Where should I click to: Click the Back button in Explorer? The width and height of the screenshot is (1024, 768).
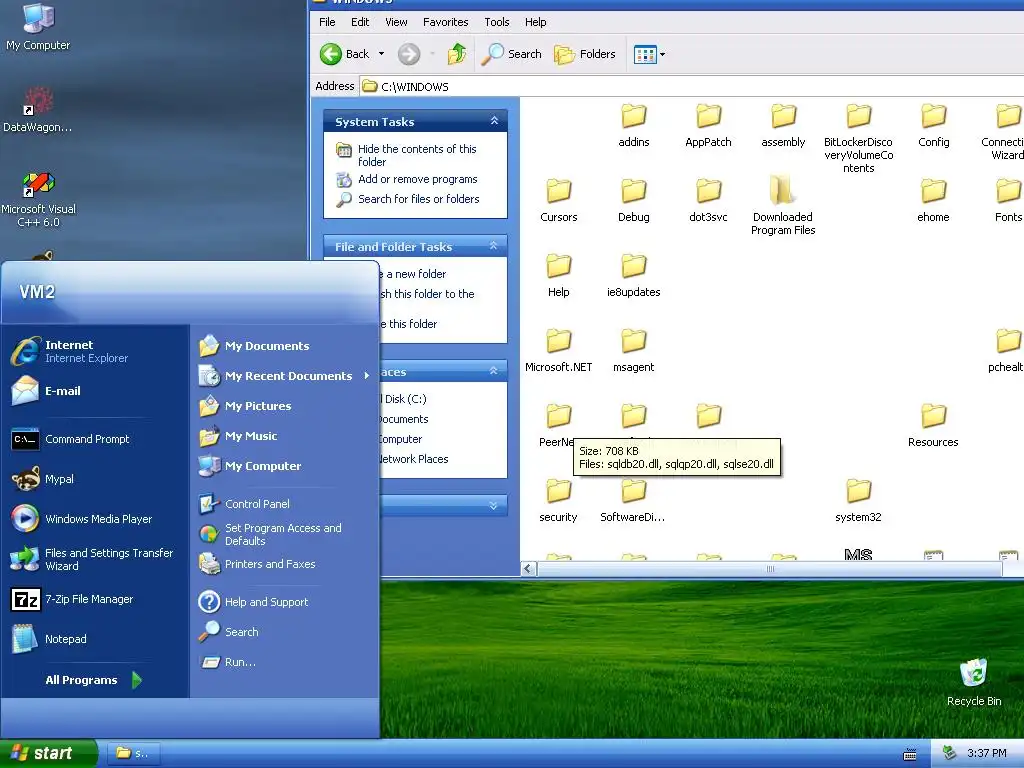pos(345,54)
